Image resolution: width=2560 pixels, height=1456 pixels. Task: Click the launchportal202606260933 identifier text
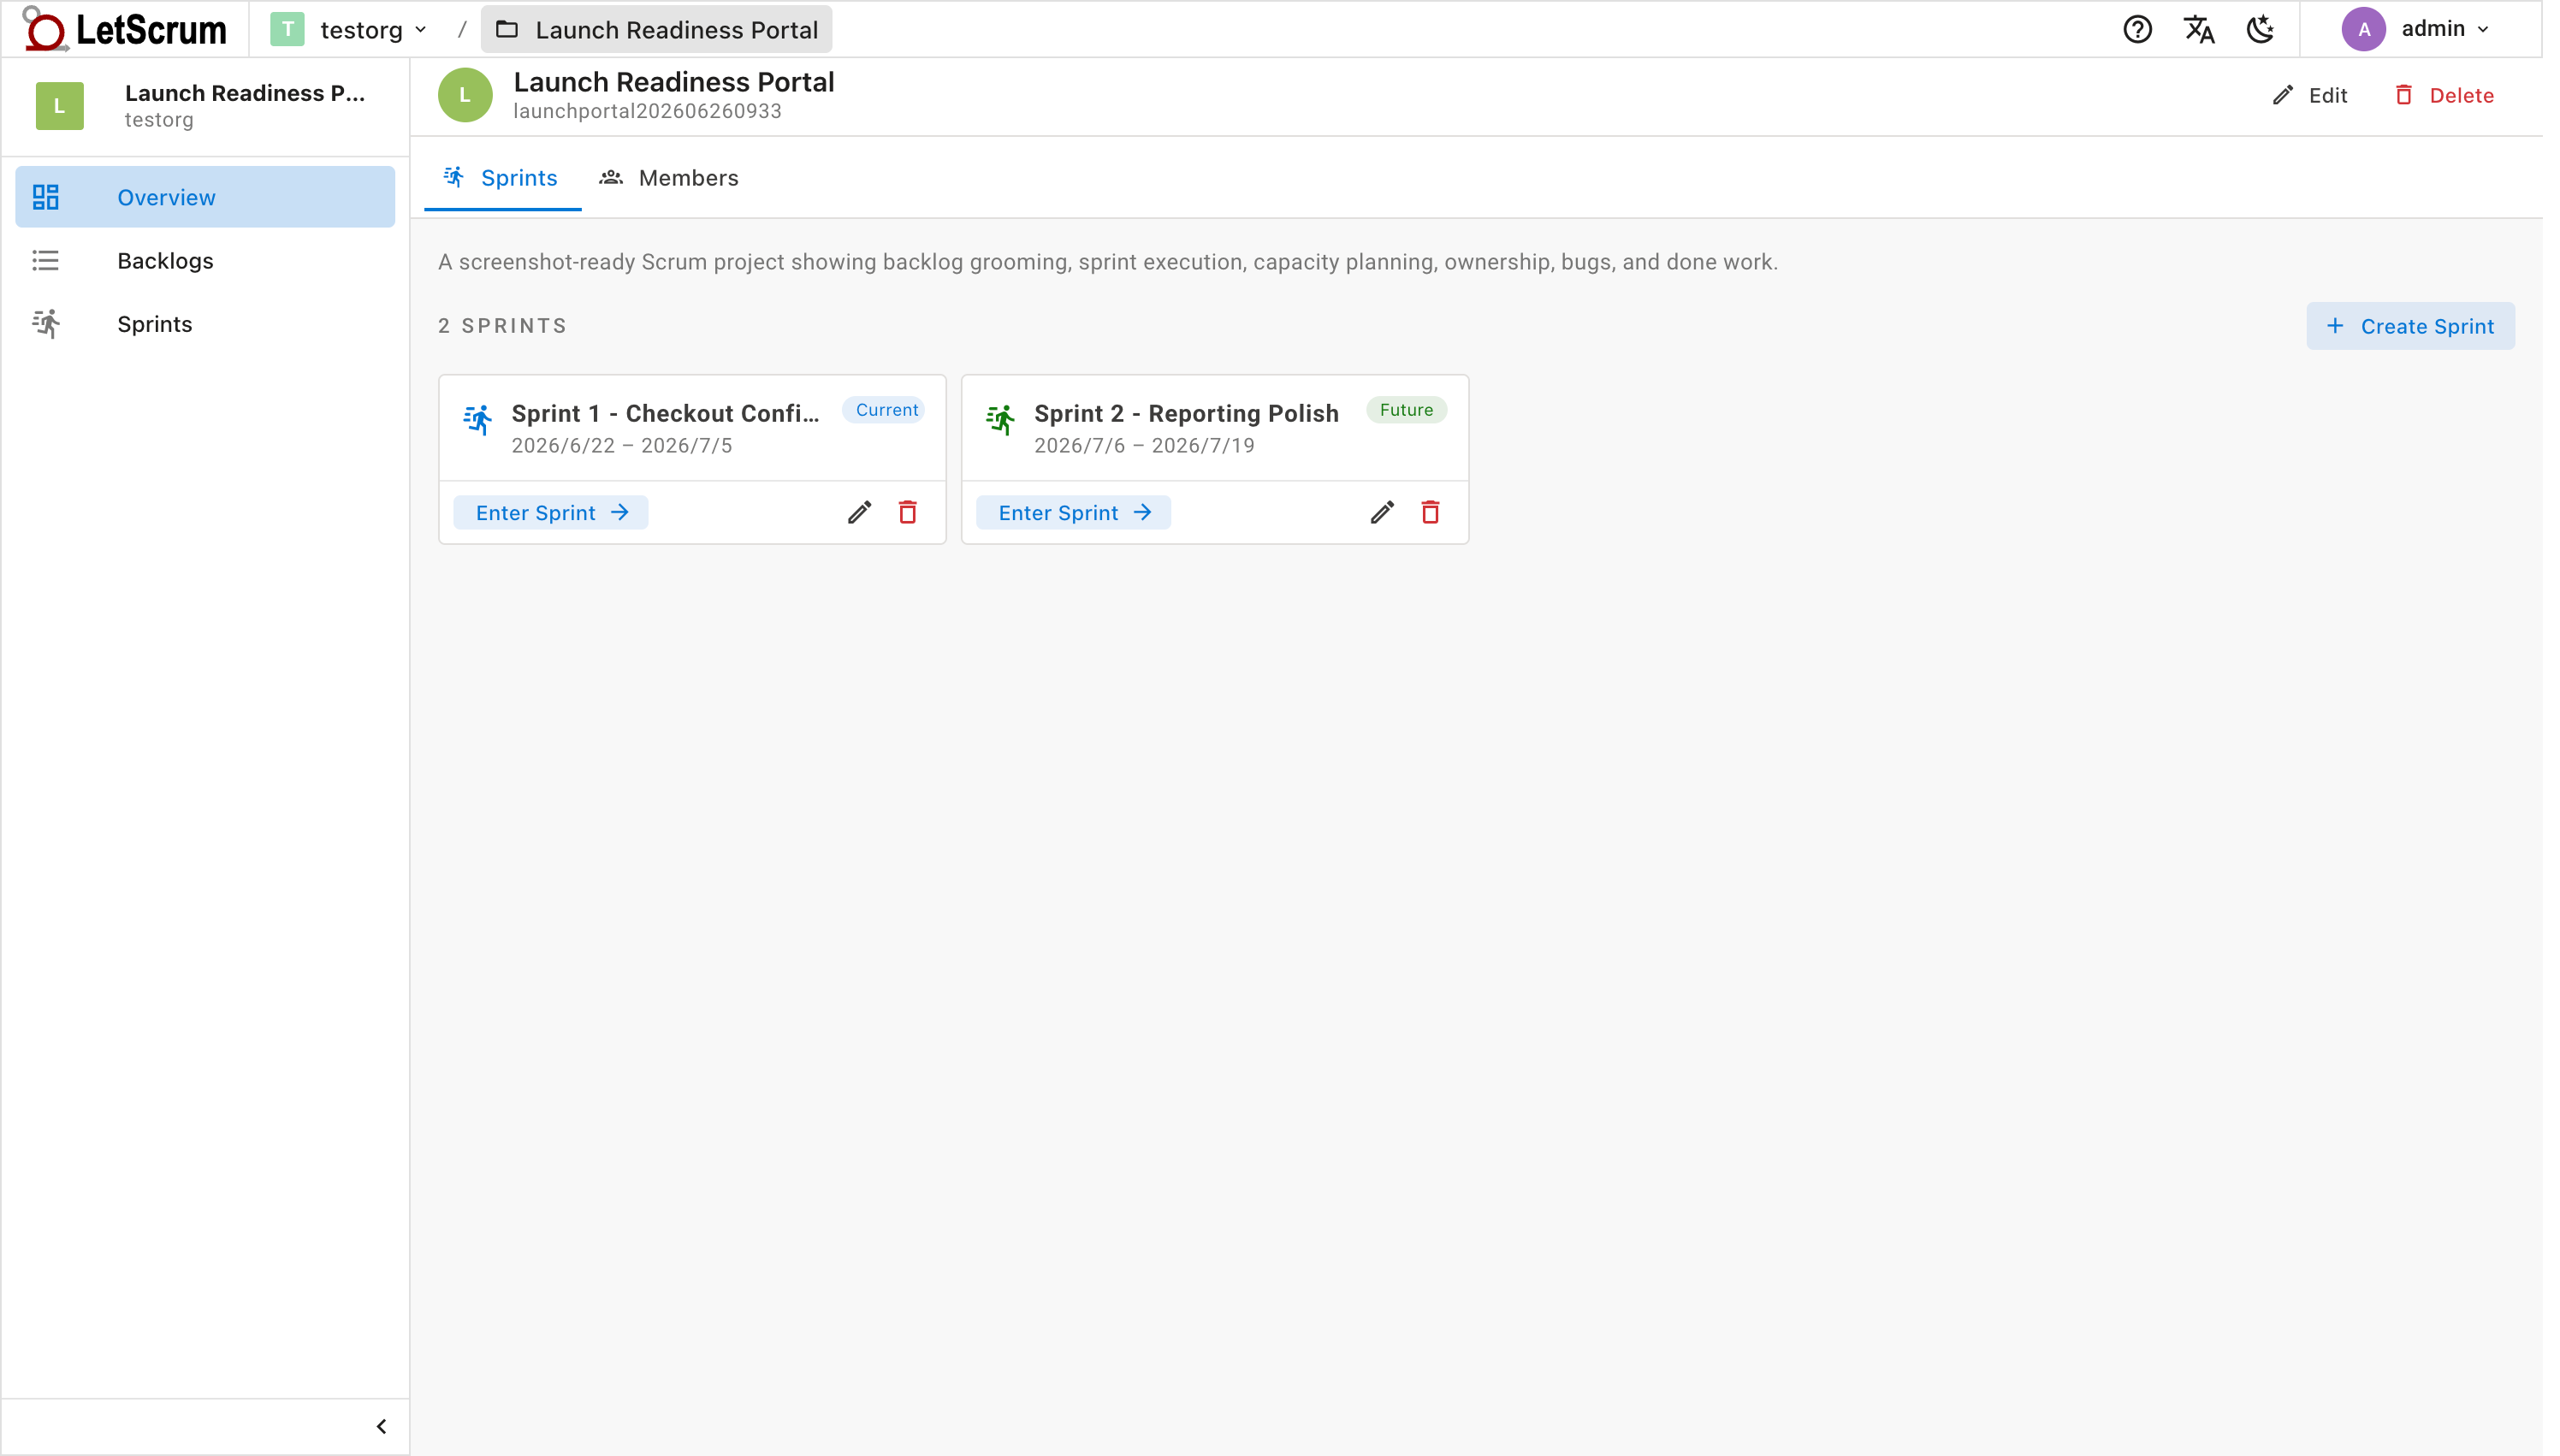647,111
